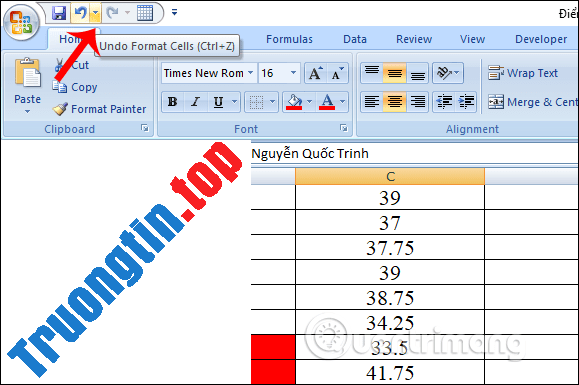579x385 pixels.
Task: Click the formula bar showing Nguyễn Quốc Trinh
Action: 414,153
